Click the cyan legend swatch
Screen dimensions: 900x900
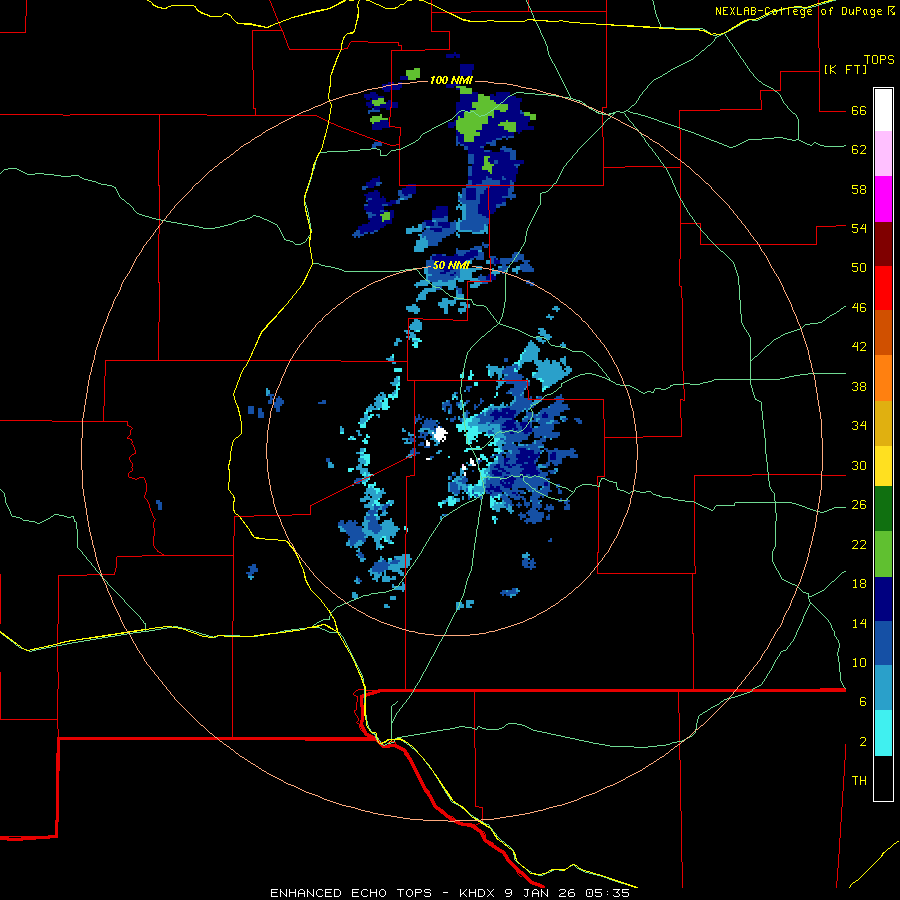(883, 733)
